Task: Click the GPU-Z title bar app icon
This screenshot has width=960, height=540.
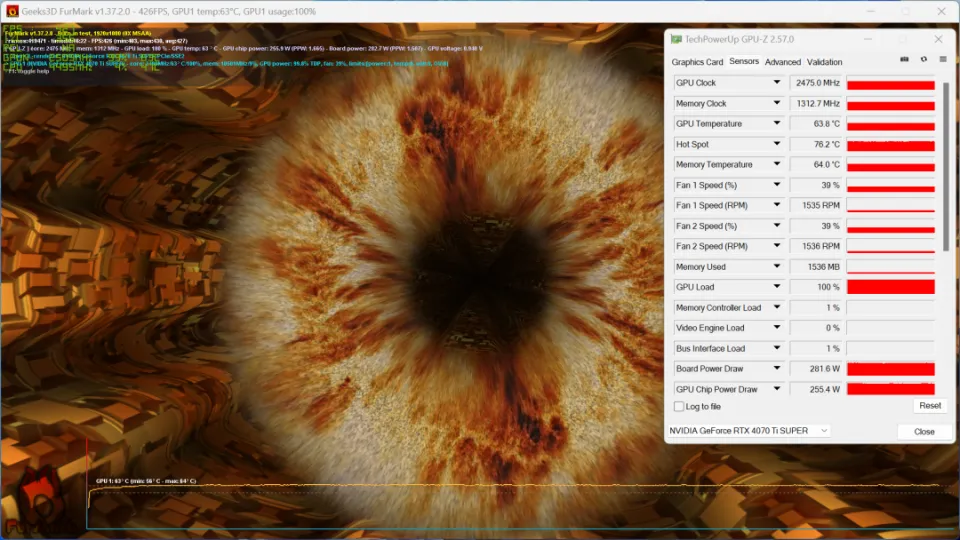Action: [676, 39]
